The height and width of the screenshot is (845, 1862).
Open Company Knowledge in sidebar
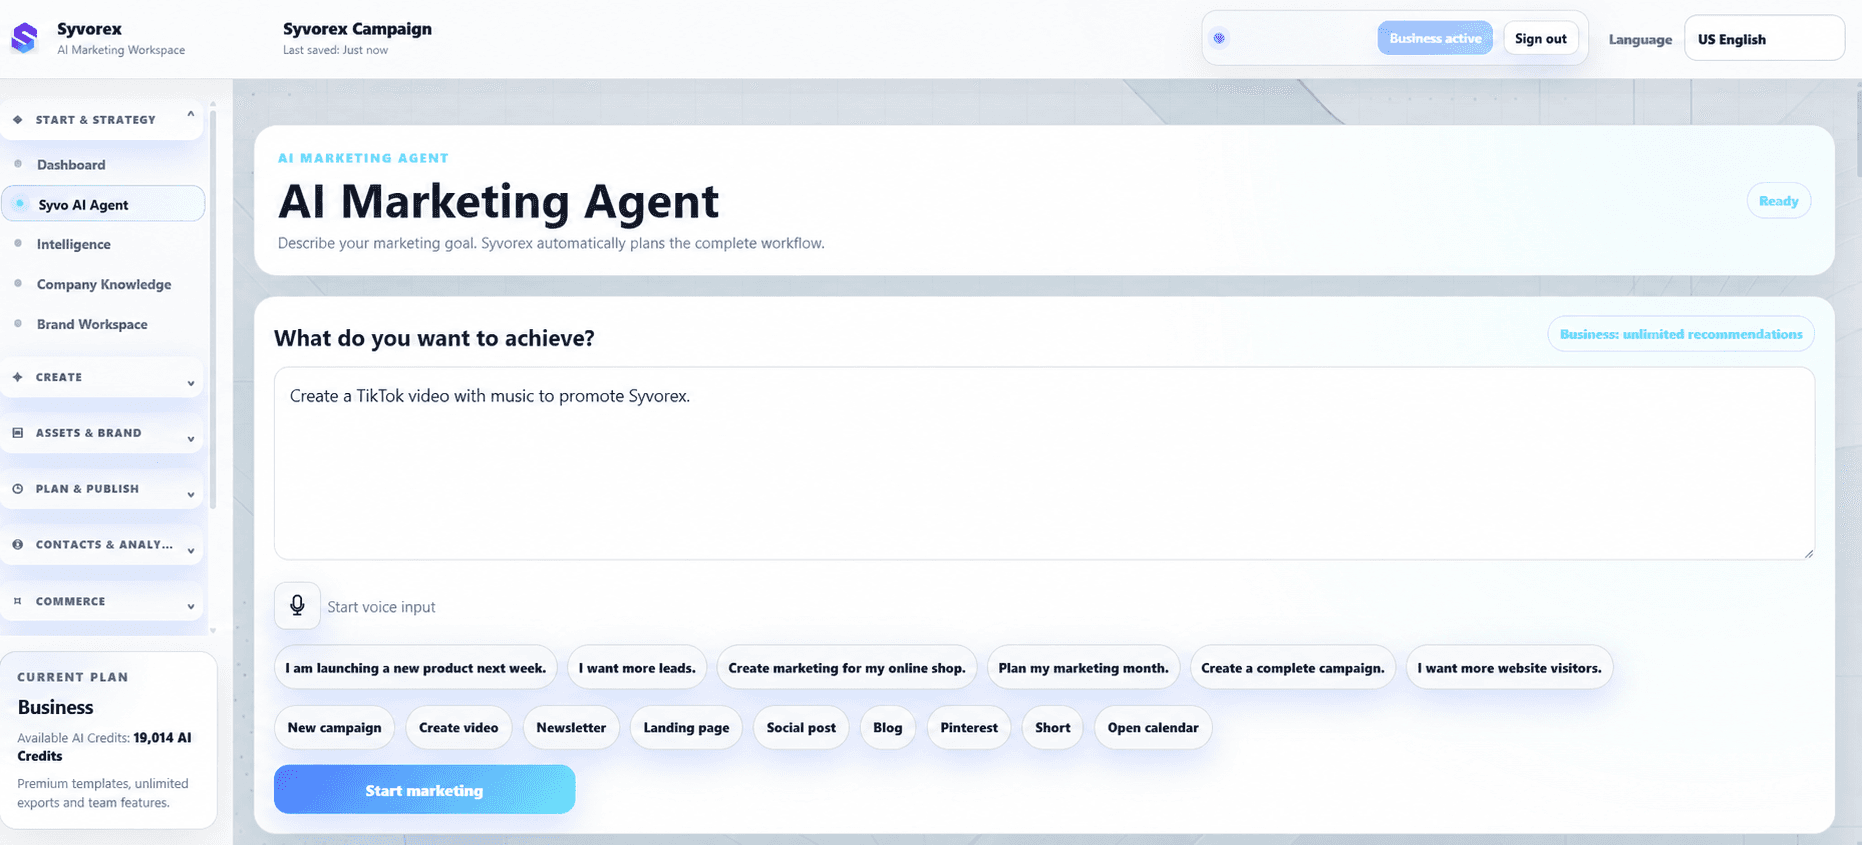click(x=104, y=284)
